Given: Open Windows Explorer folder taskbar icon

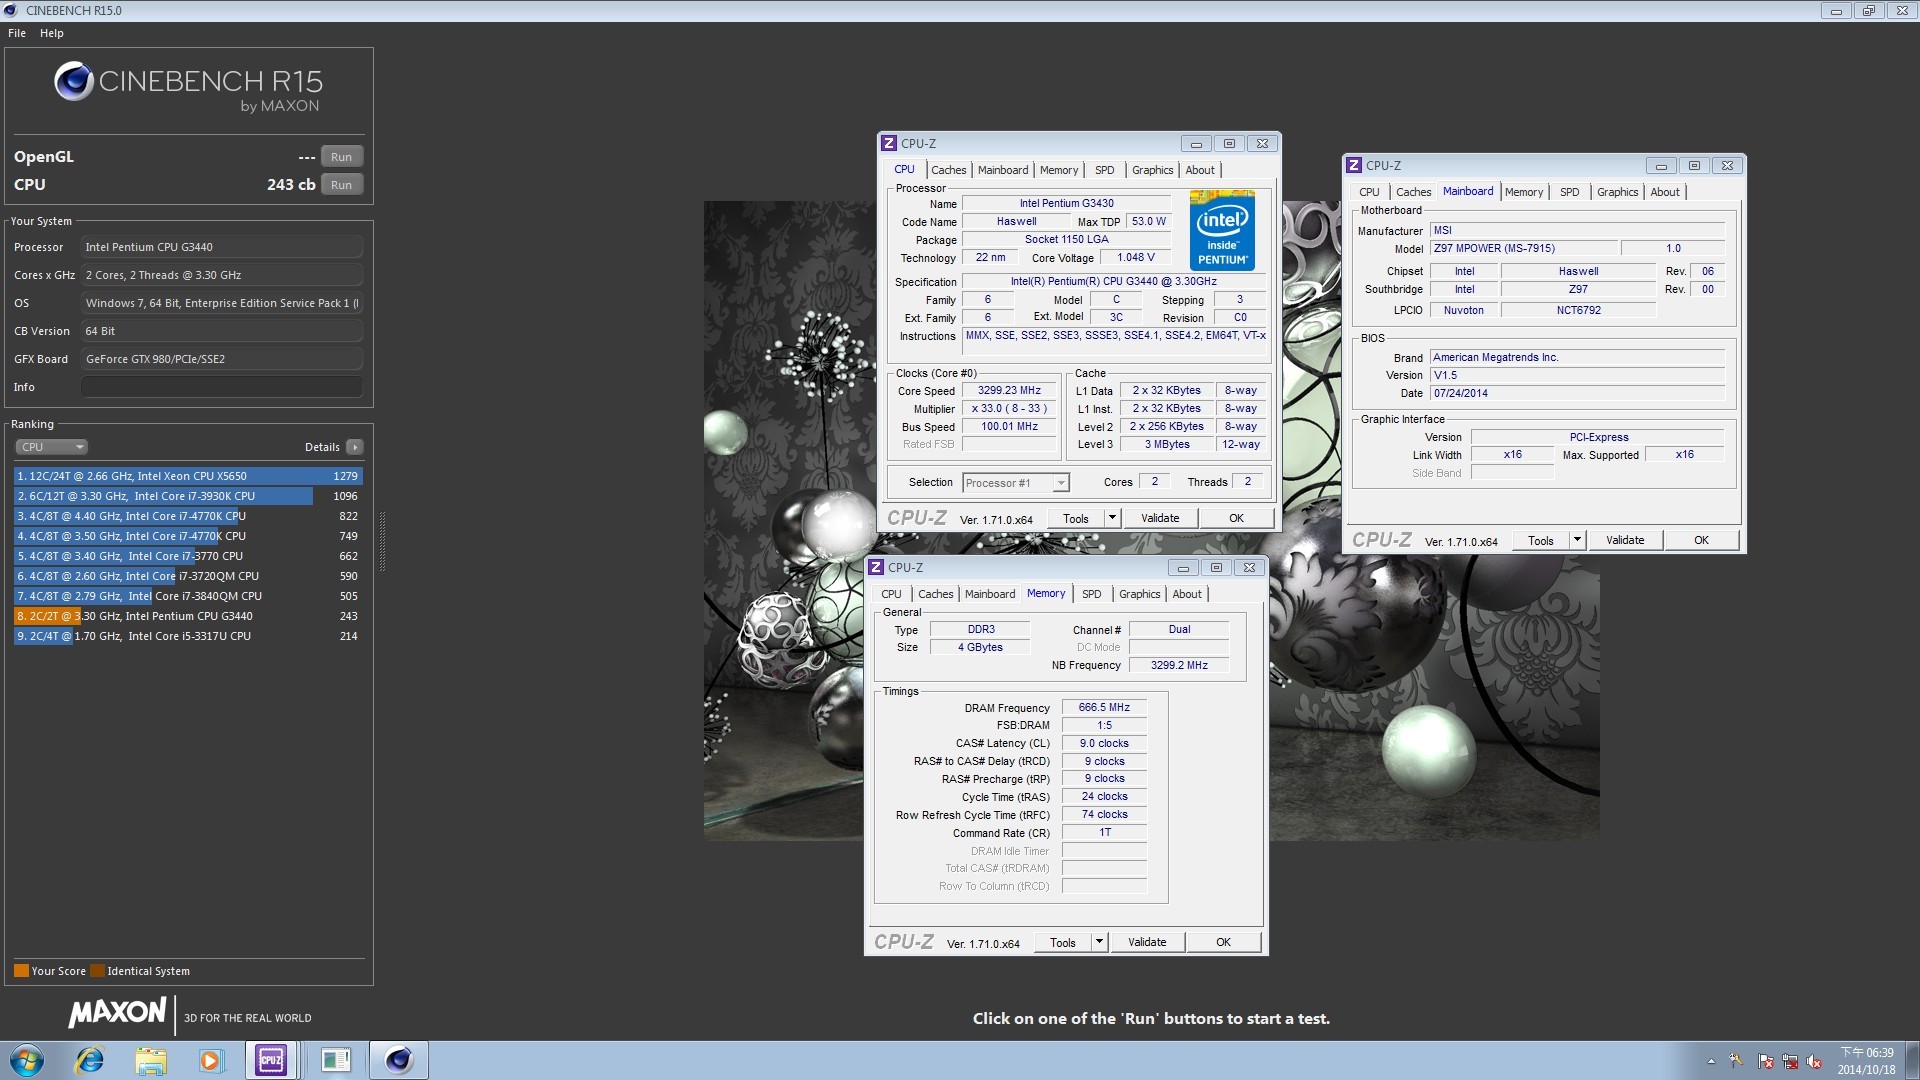Looking at the screenshot, I should point(151,1060).
